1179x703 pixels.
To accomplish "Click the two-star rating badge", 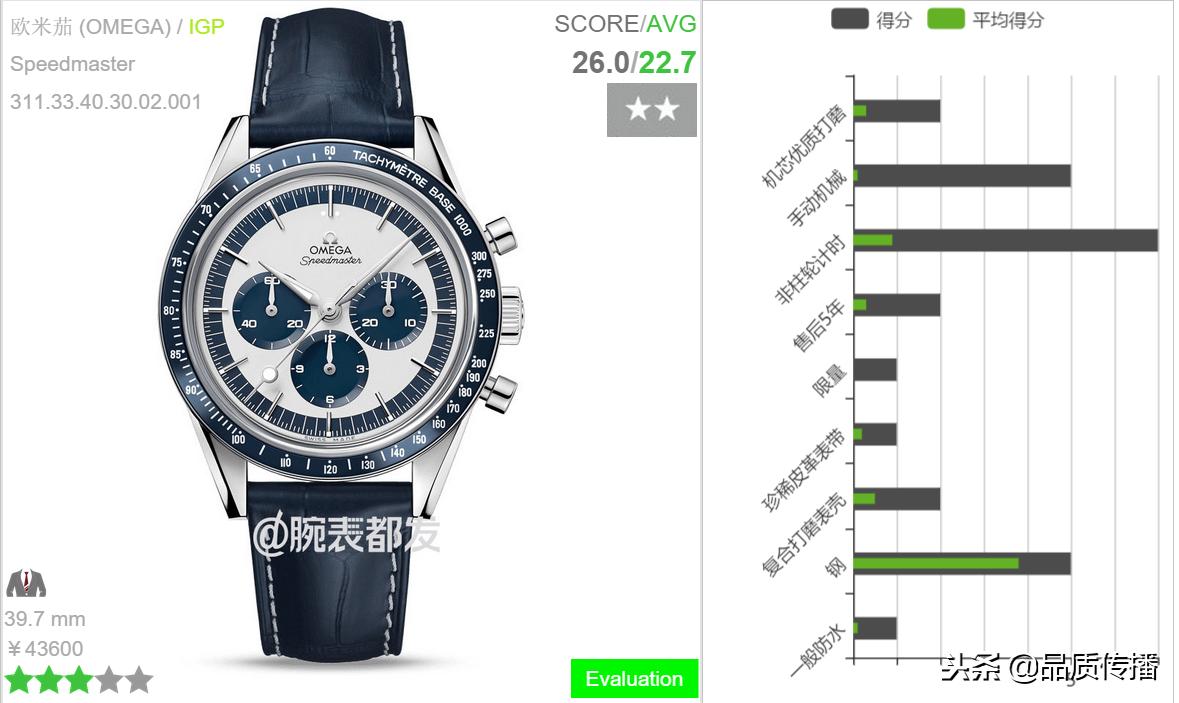I will [x=651, y=110].
